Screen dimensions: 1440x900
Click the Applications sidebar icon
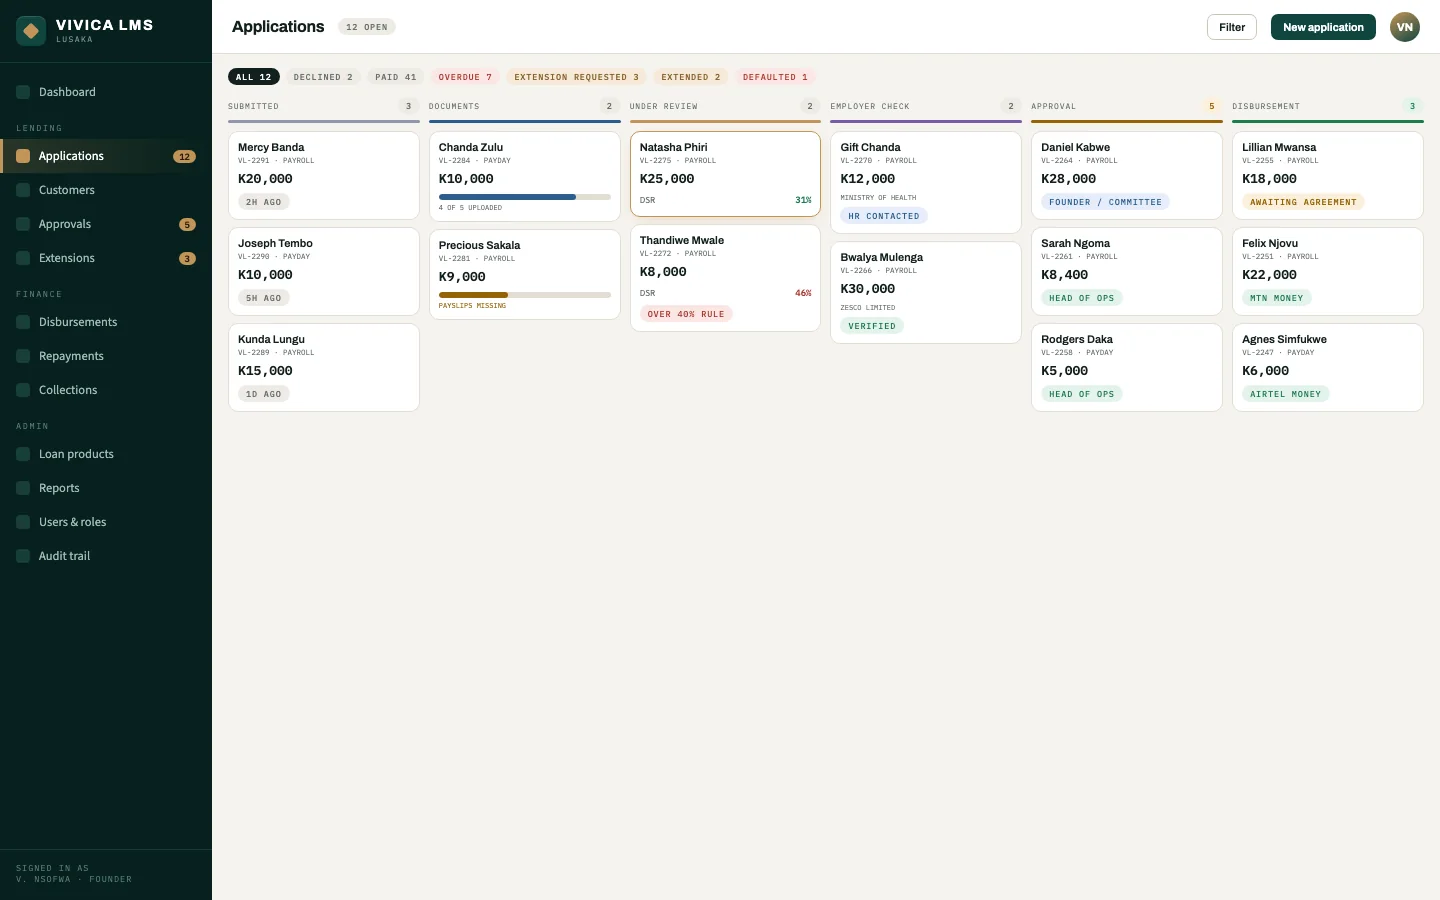point(23,156)
